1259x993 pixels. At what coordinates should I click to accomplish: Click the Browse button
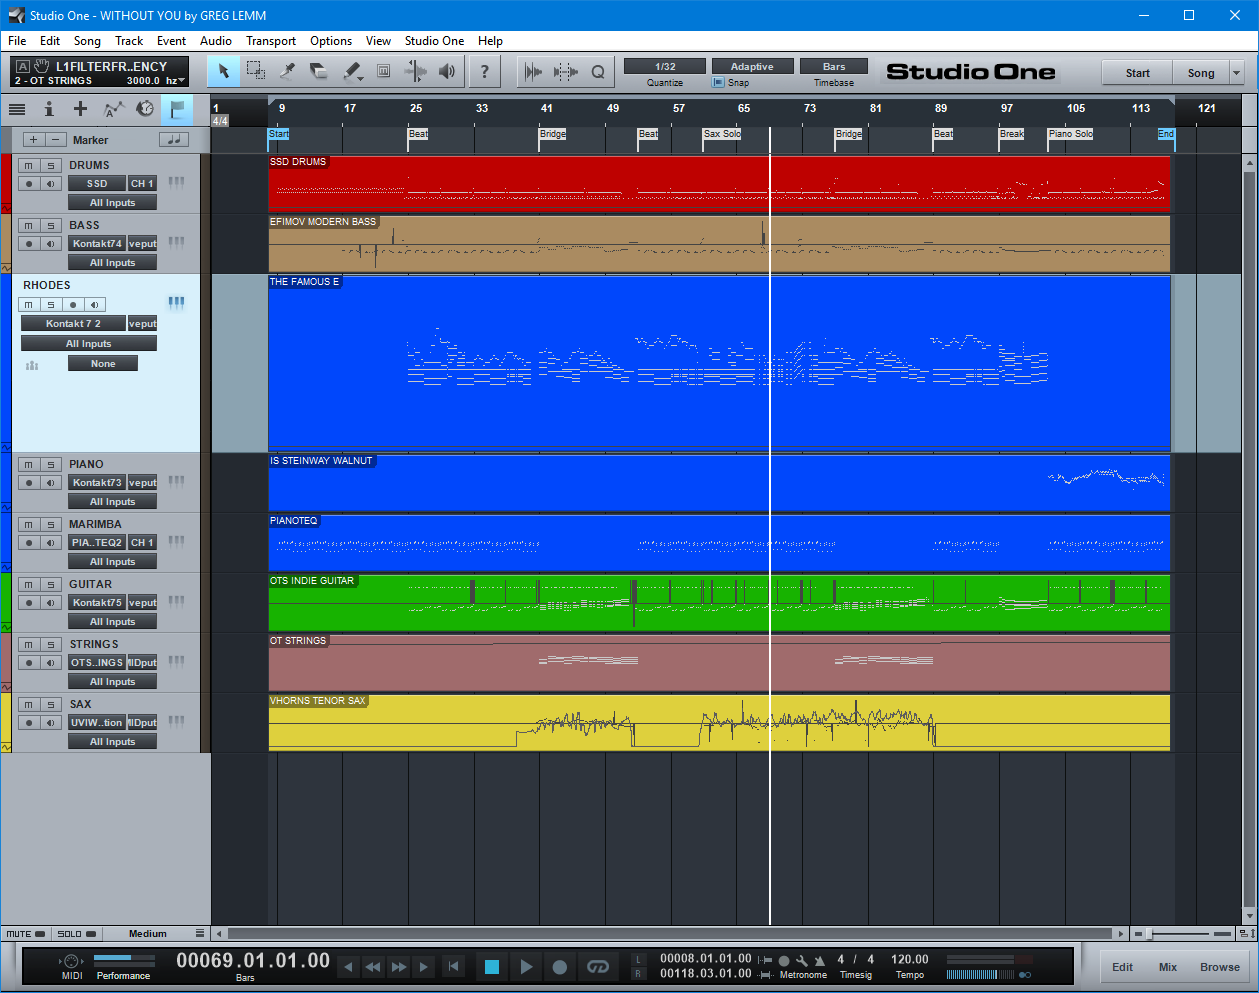[1220, 967]
